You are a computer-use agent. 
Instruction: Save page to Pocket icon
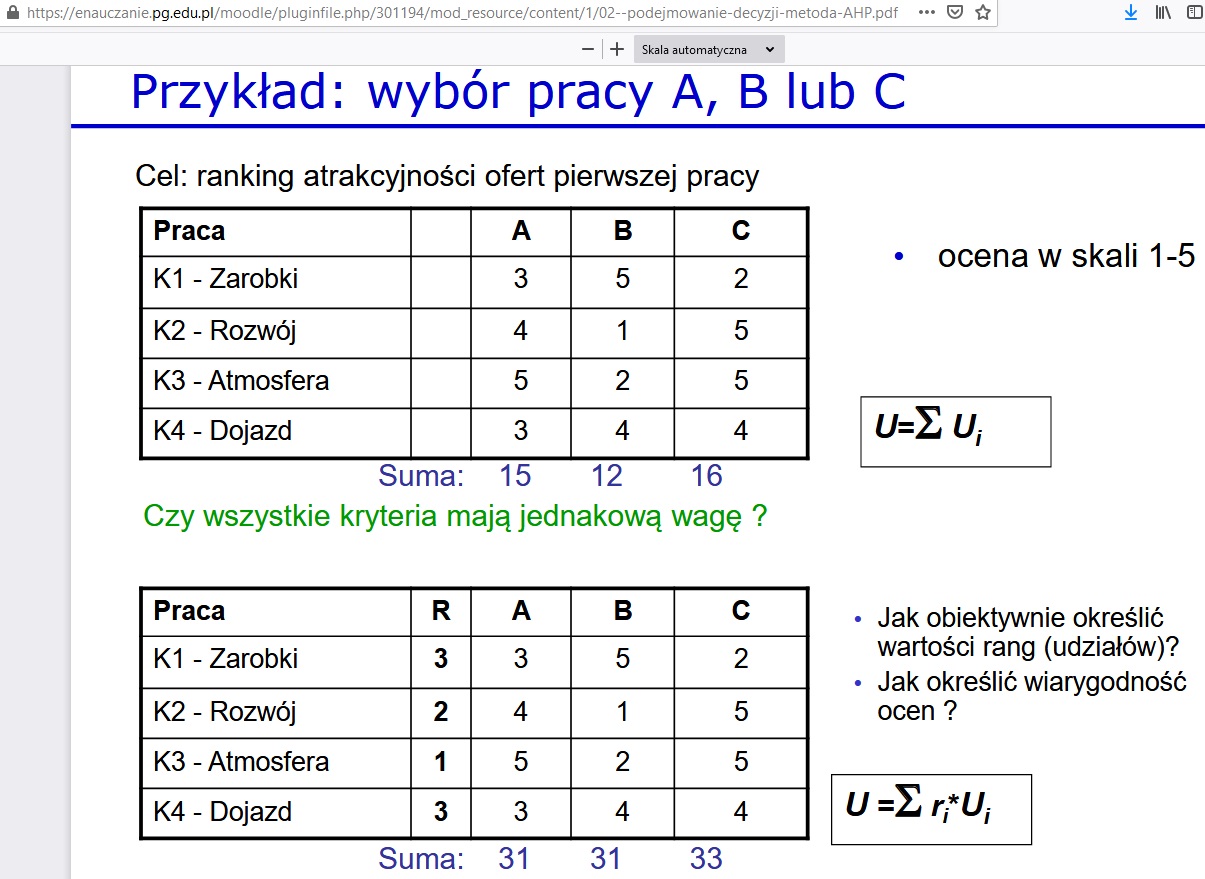[x=955, y=13]
